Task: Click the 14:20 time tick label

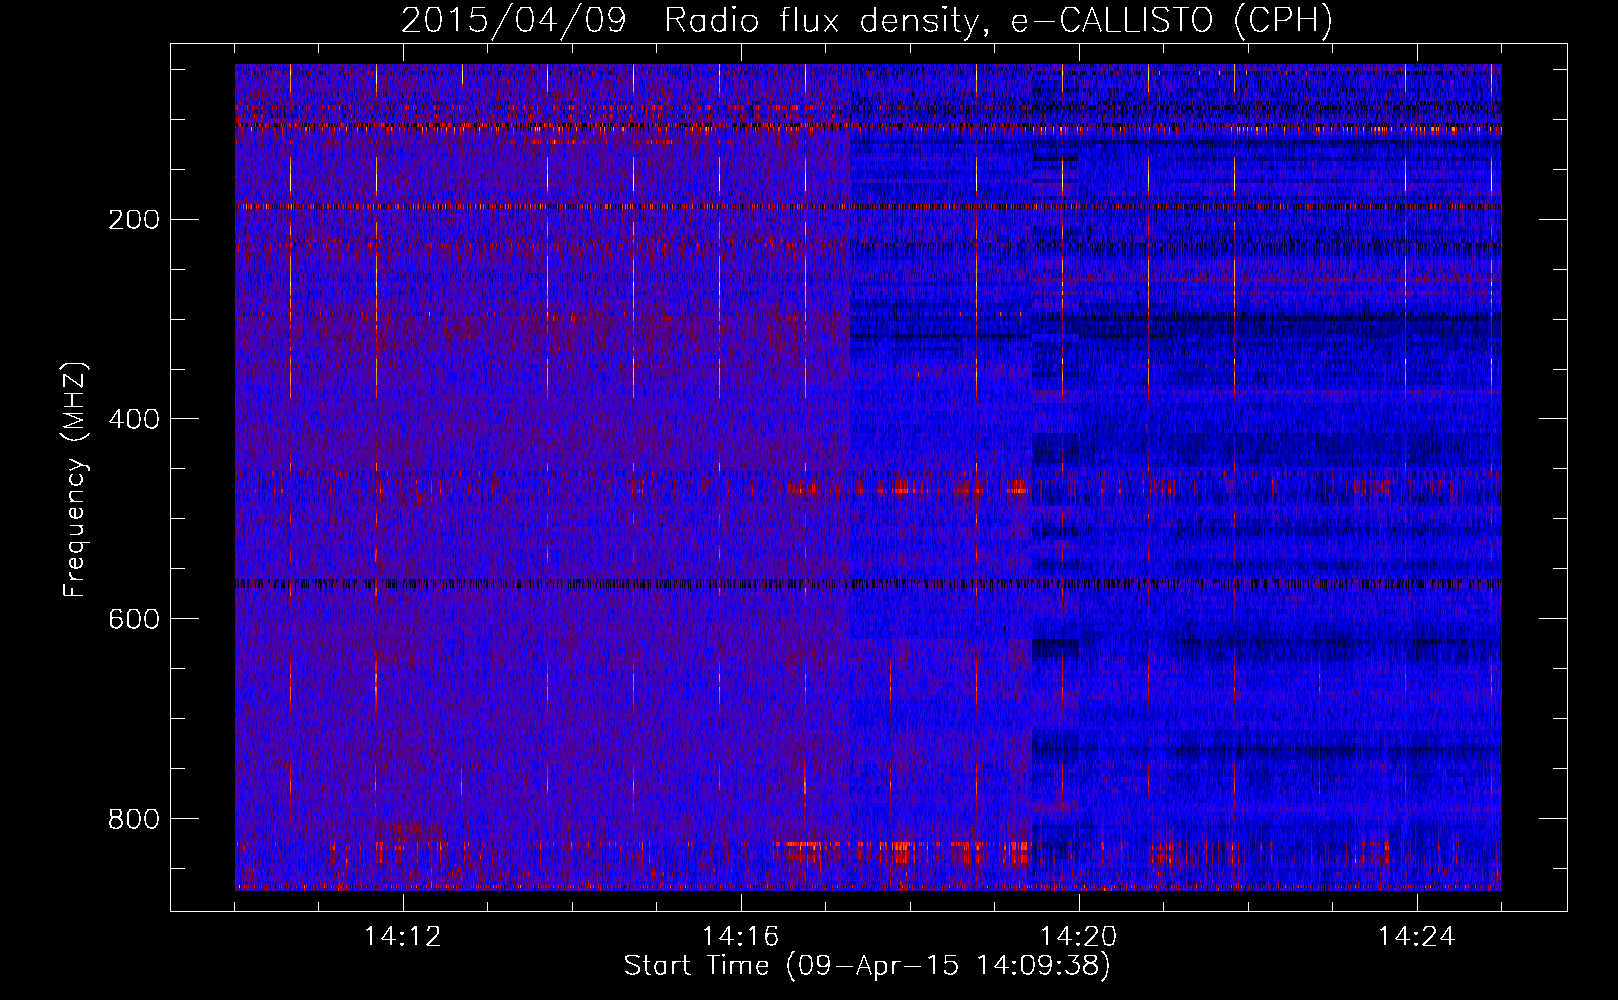Action: 1078,937
